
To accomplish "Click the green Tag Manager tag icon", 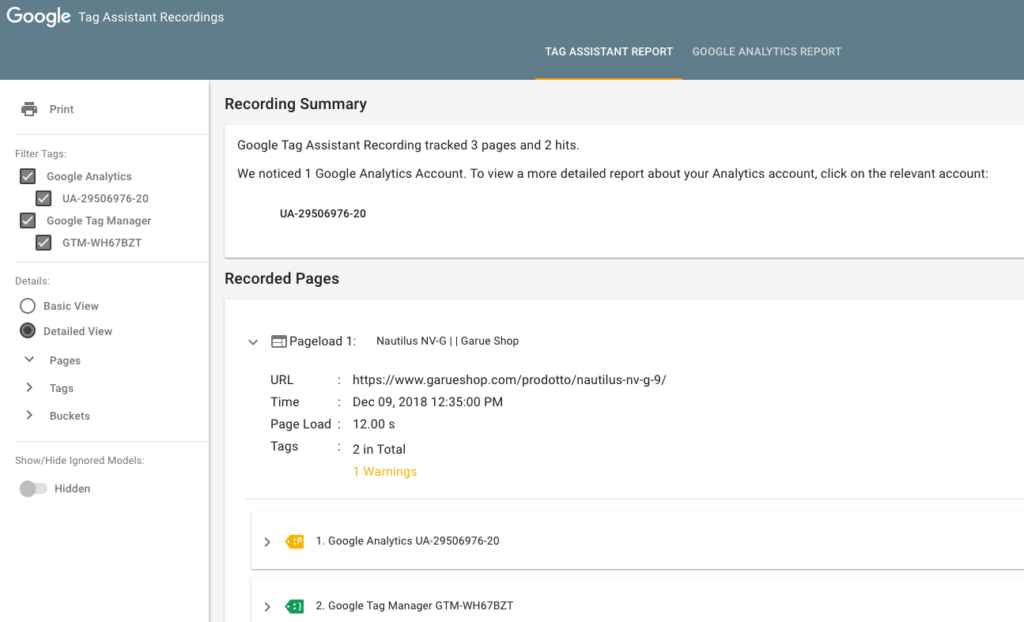I will pos(295,606).
